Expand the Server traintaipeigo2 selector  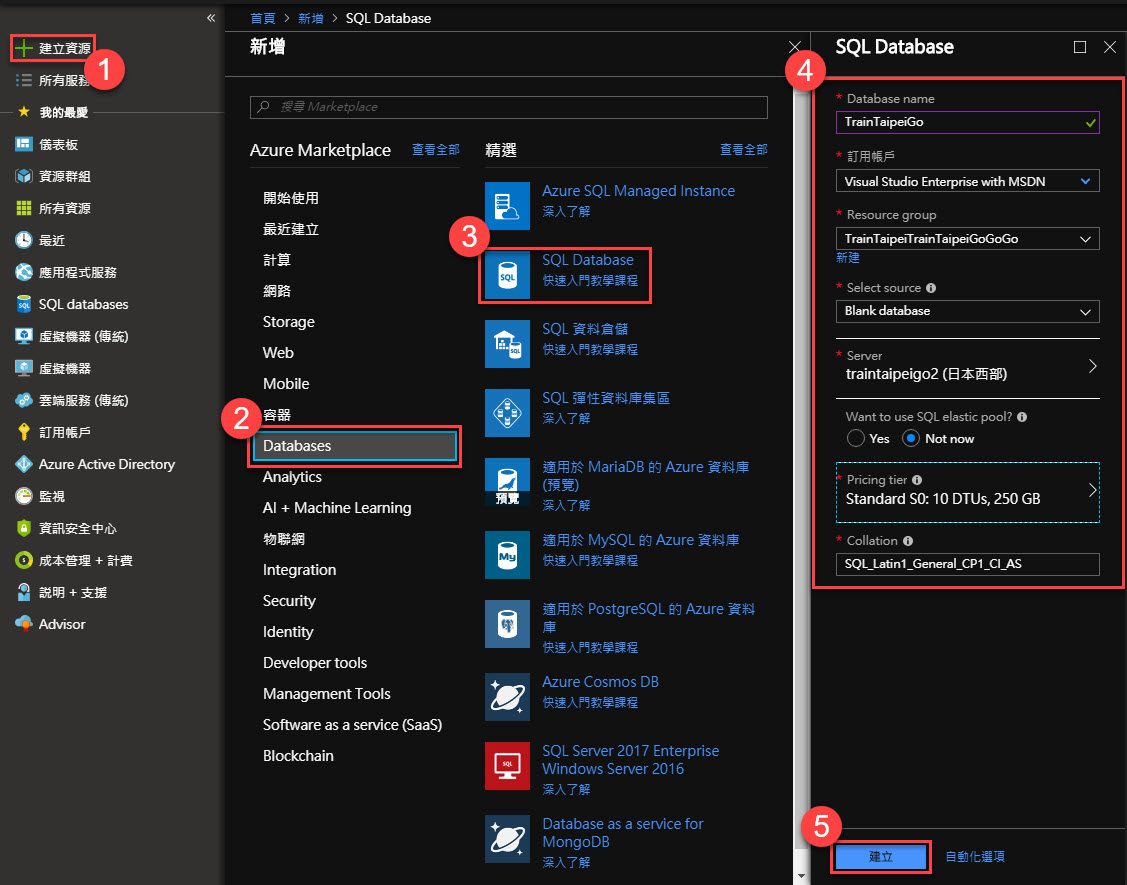point(967,366)
